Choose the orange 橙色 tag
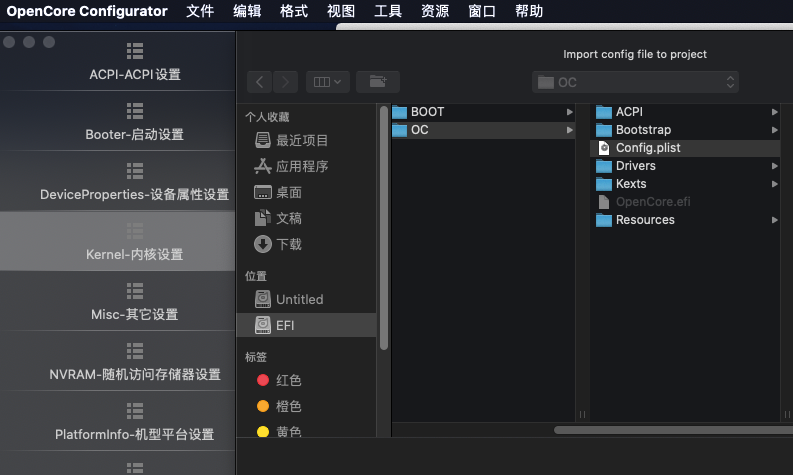The width and height of the screenshot is (793, 475). point(288,407)
